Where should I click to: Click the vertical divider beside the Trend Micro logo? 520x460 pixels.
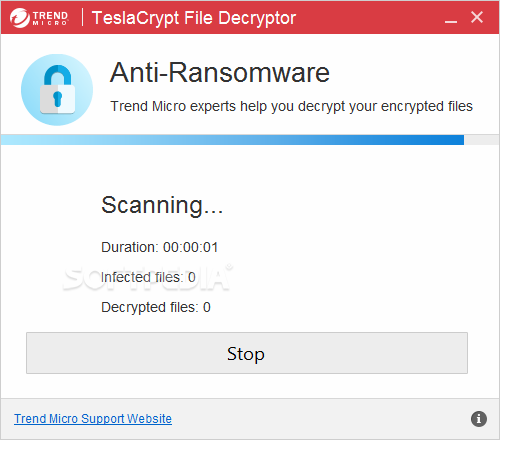[82, 17]
